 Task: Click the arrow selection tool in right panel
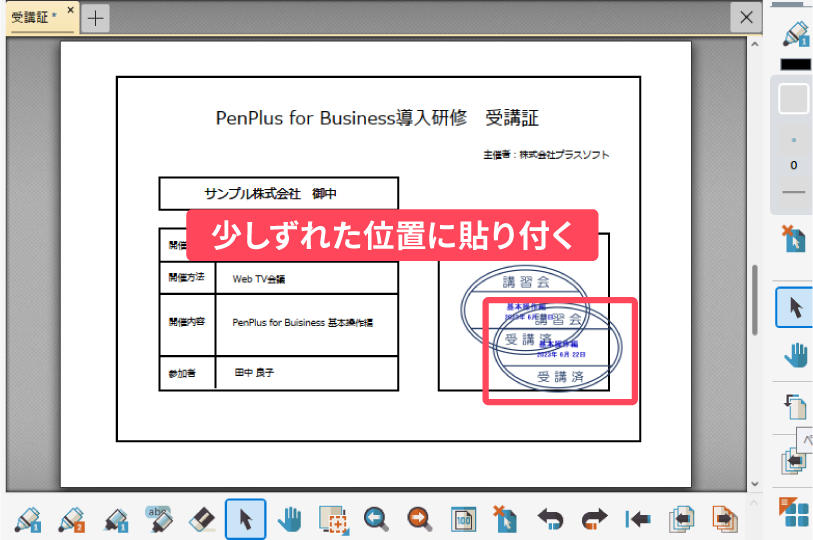click(795, 308)
